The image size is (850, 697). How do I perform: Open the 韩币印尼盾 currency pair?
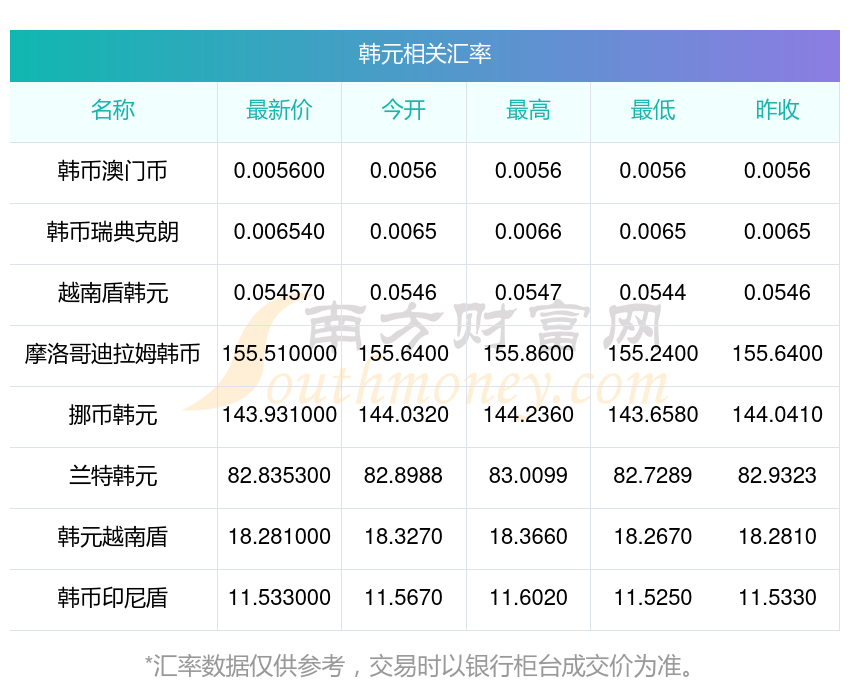point(113,598)
